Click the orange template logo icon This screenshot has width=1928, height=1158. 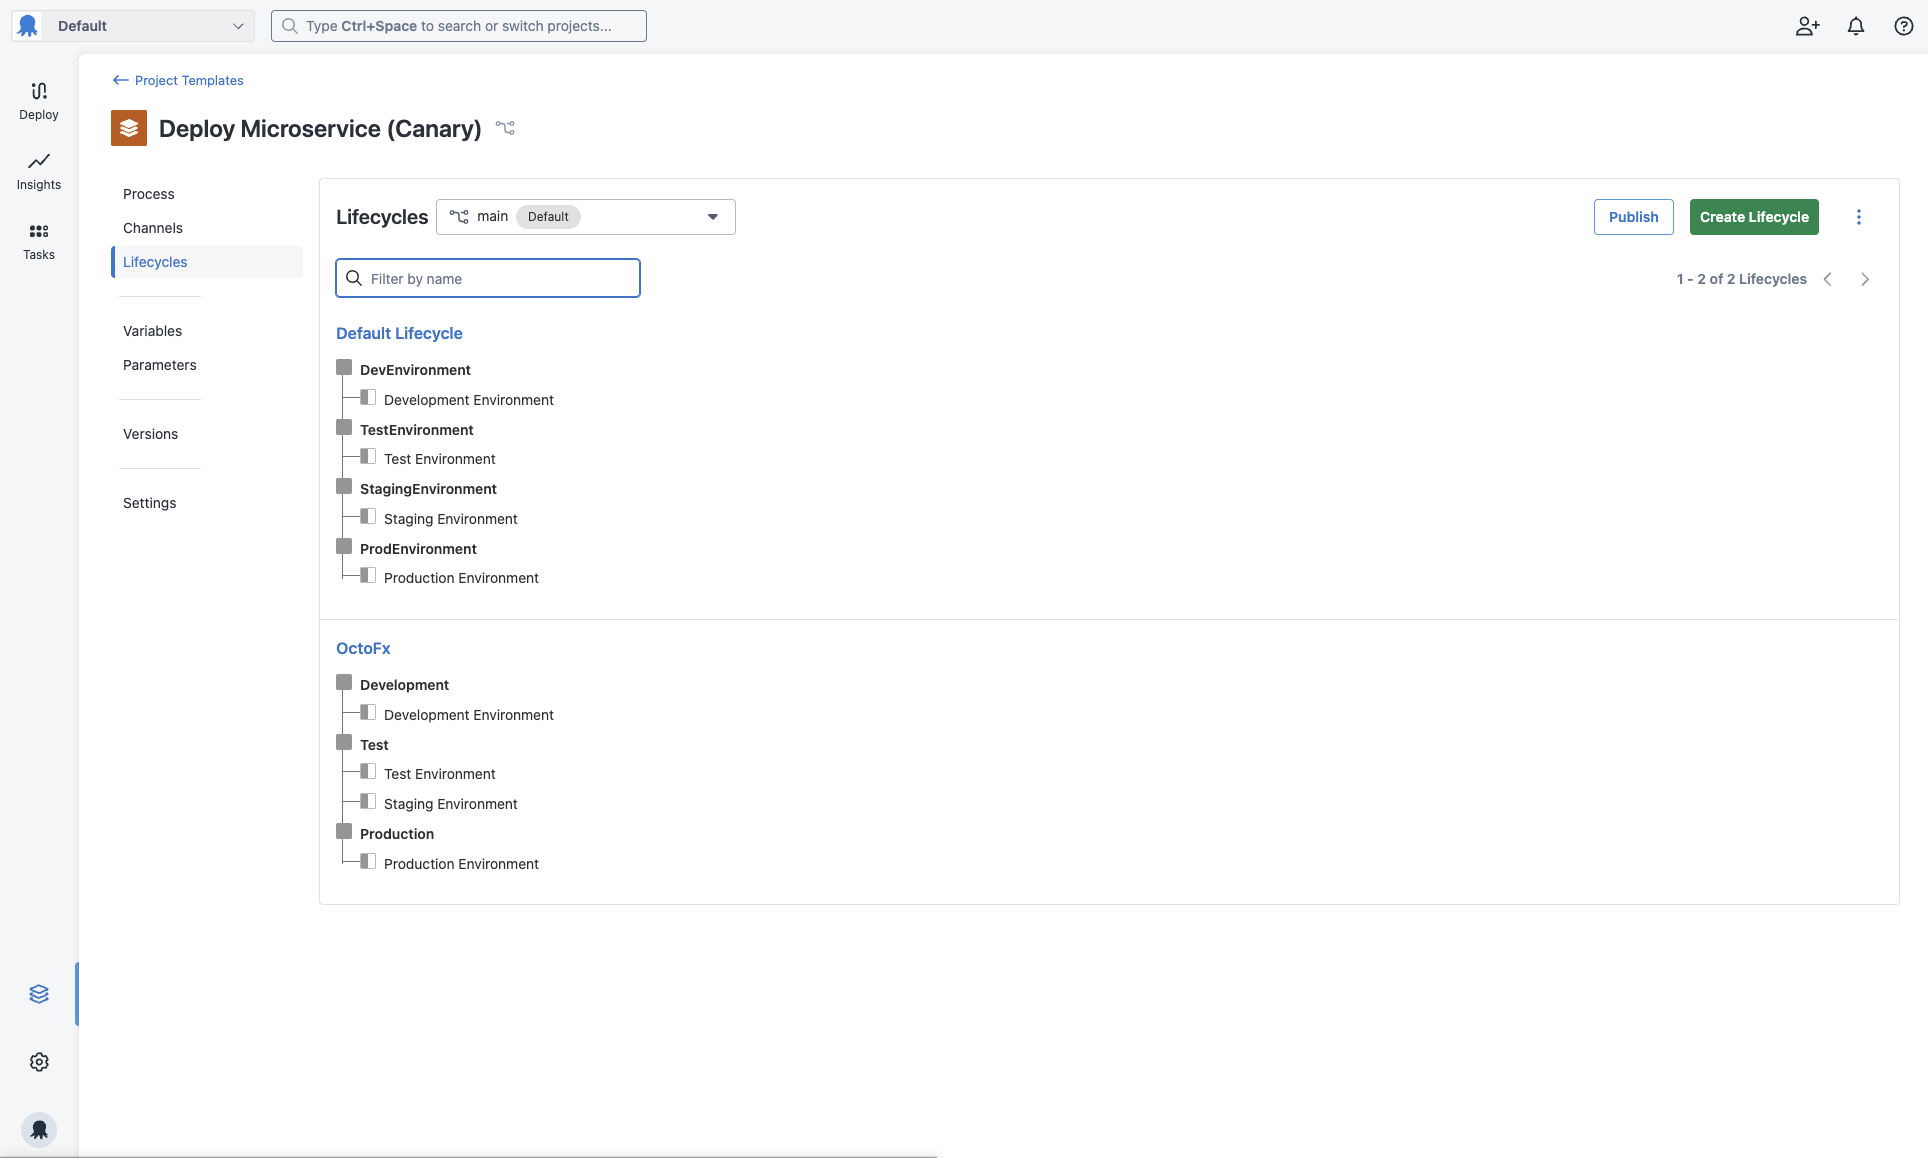[x=129, y=128]
